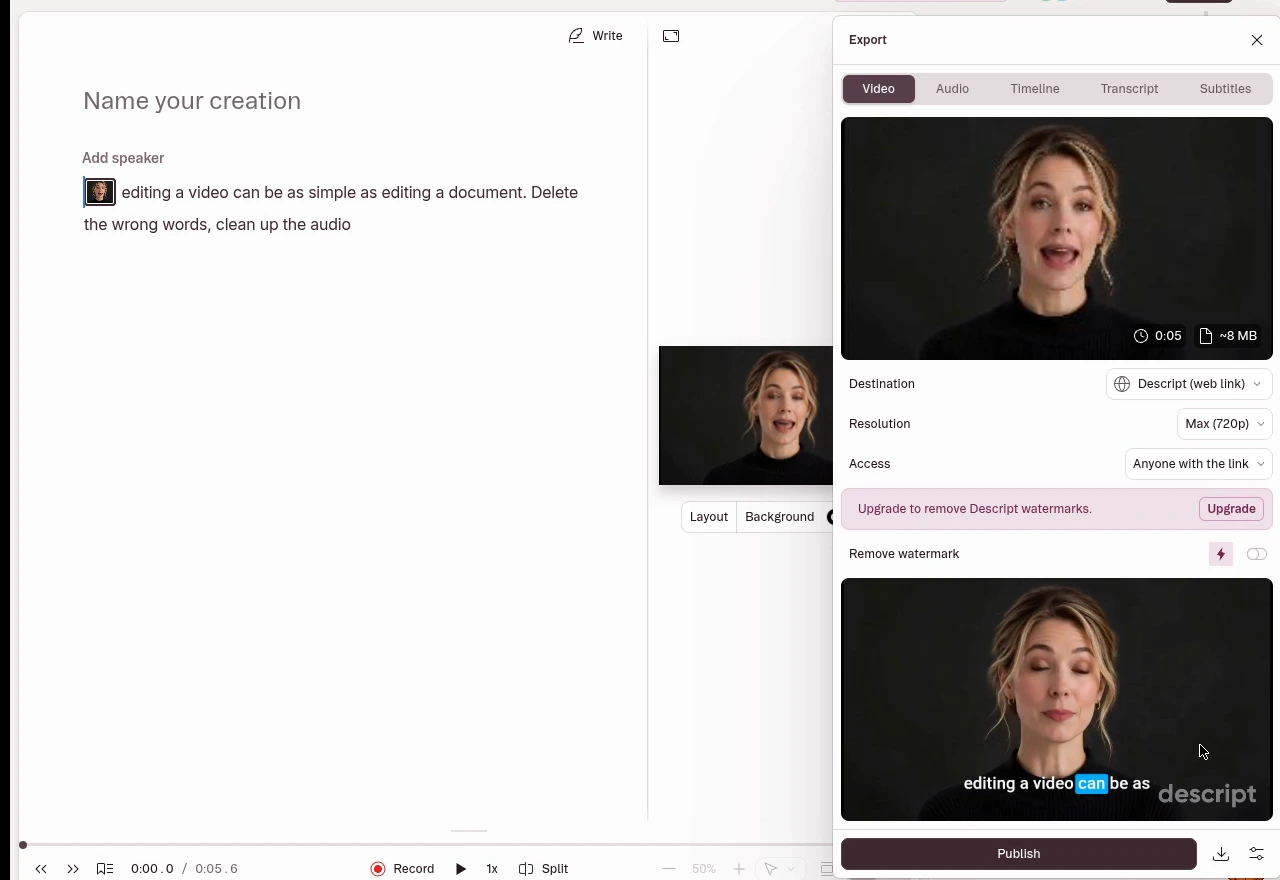Click the canvas video preview behind Export panel

tap(746, 416)
